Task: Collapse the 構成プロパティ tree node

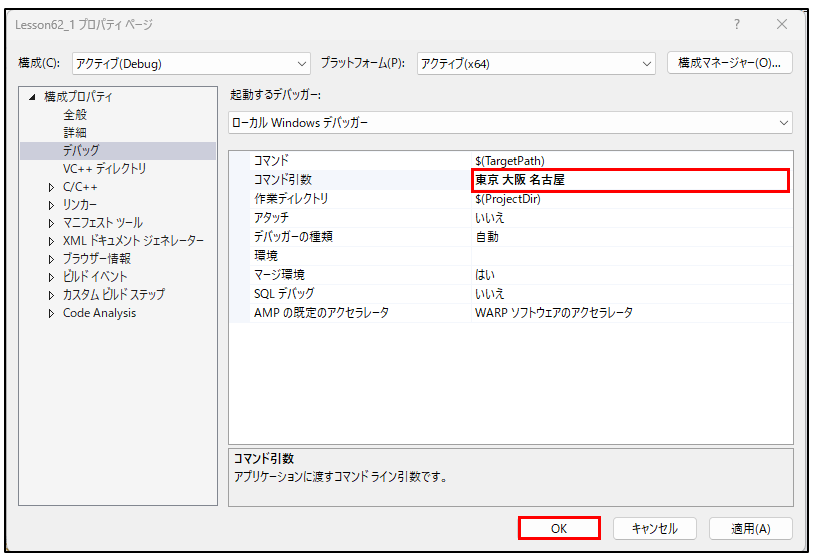Action: tap(33, 97)
